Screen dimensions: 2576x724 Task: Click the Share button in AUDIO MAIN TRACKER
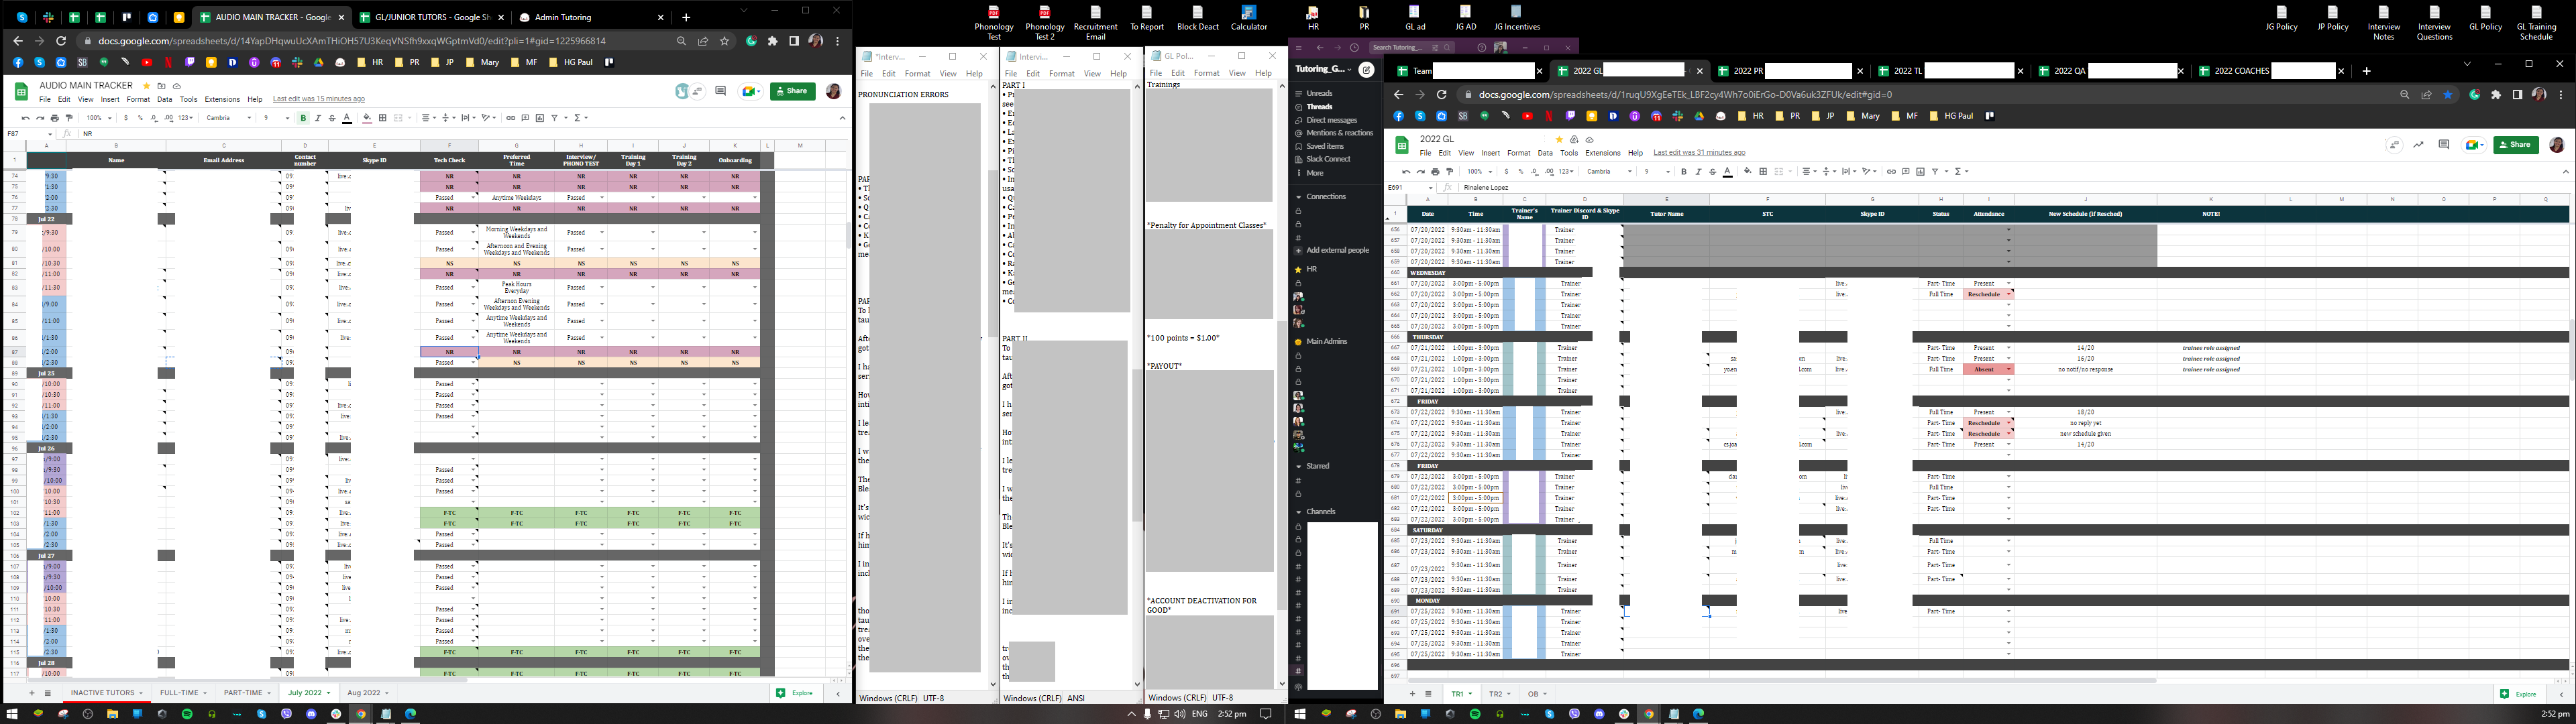(x=793, y=91)
